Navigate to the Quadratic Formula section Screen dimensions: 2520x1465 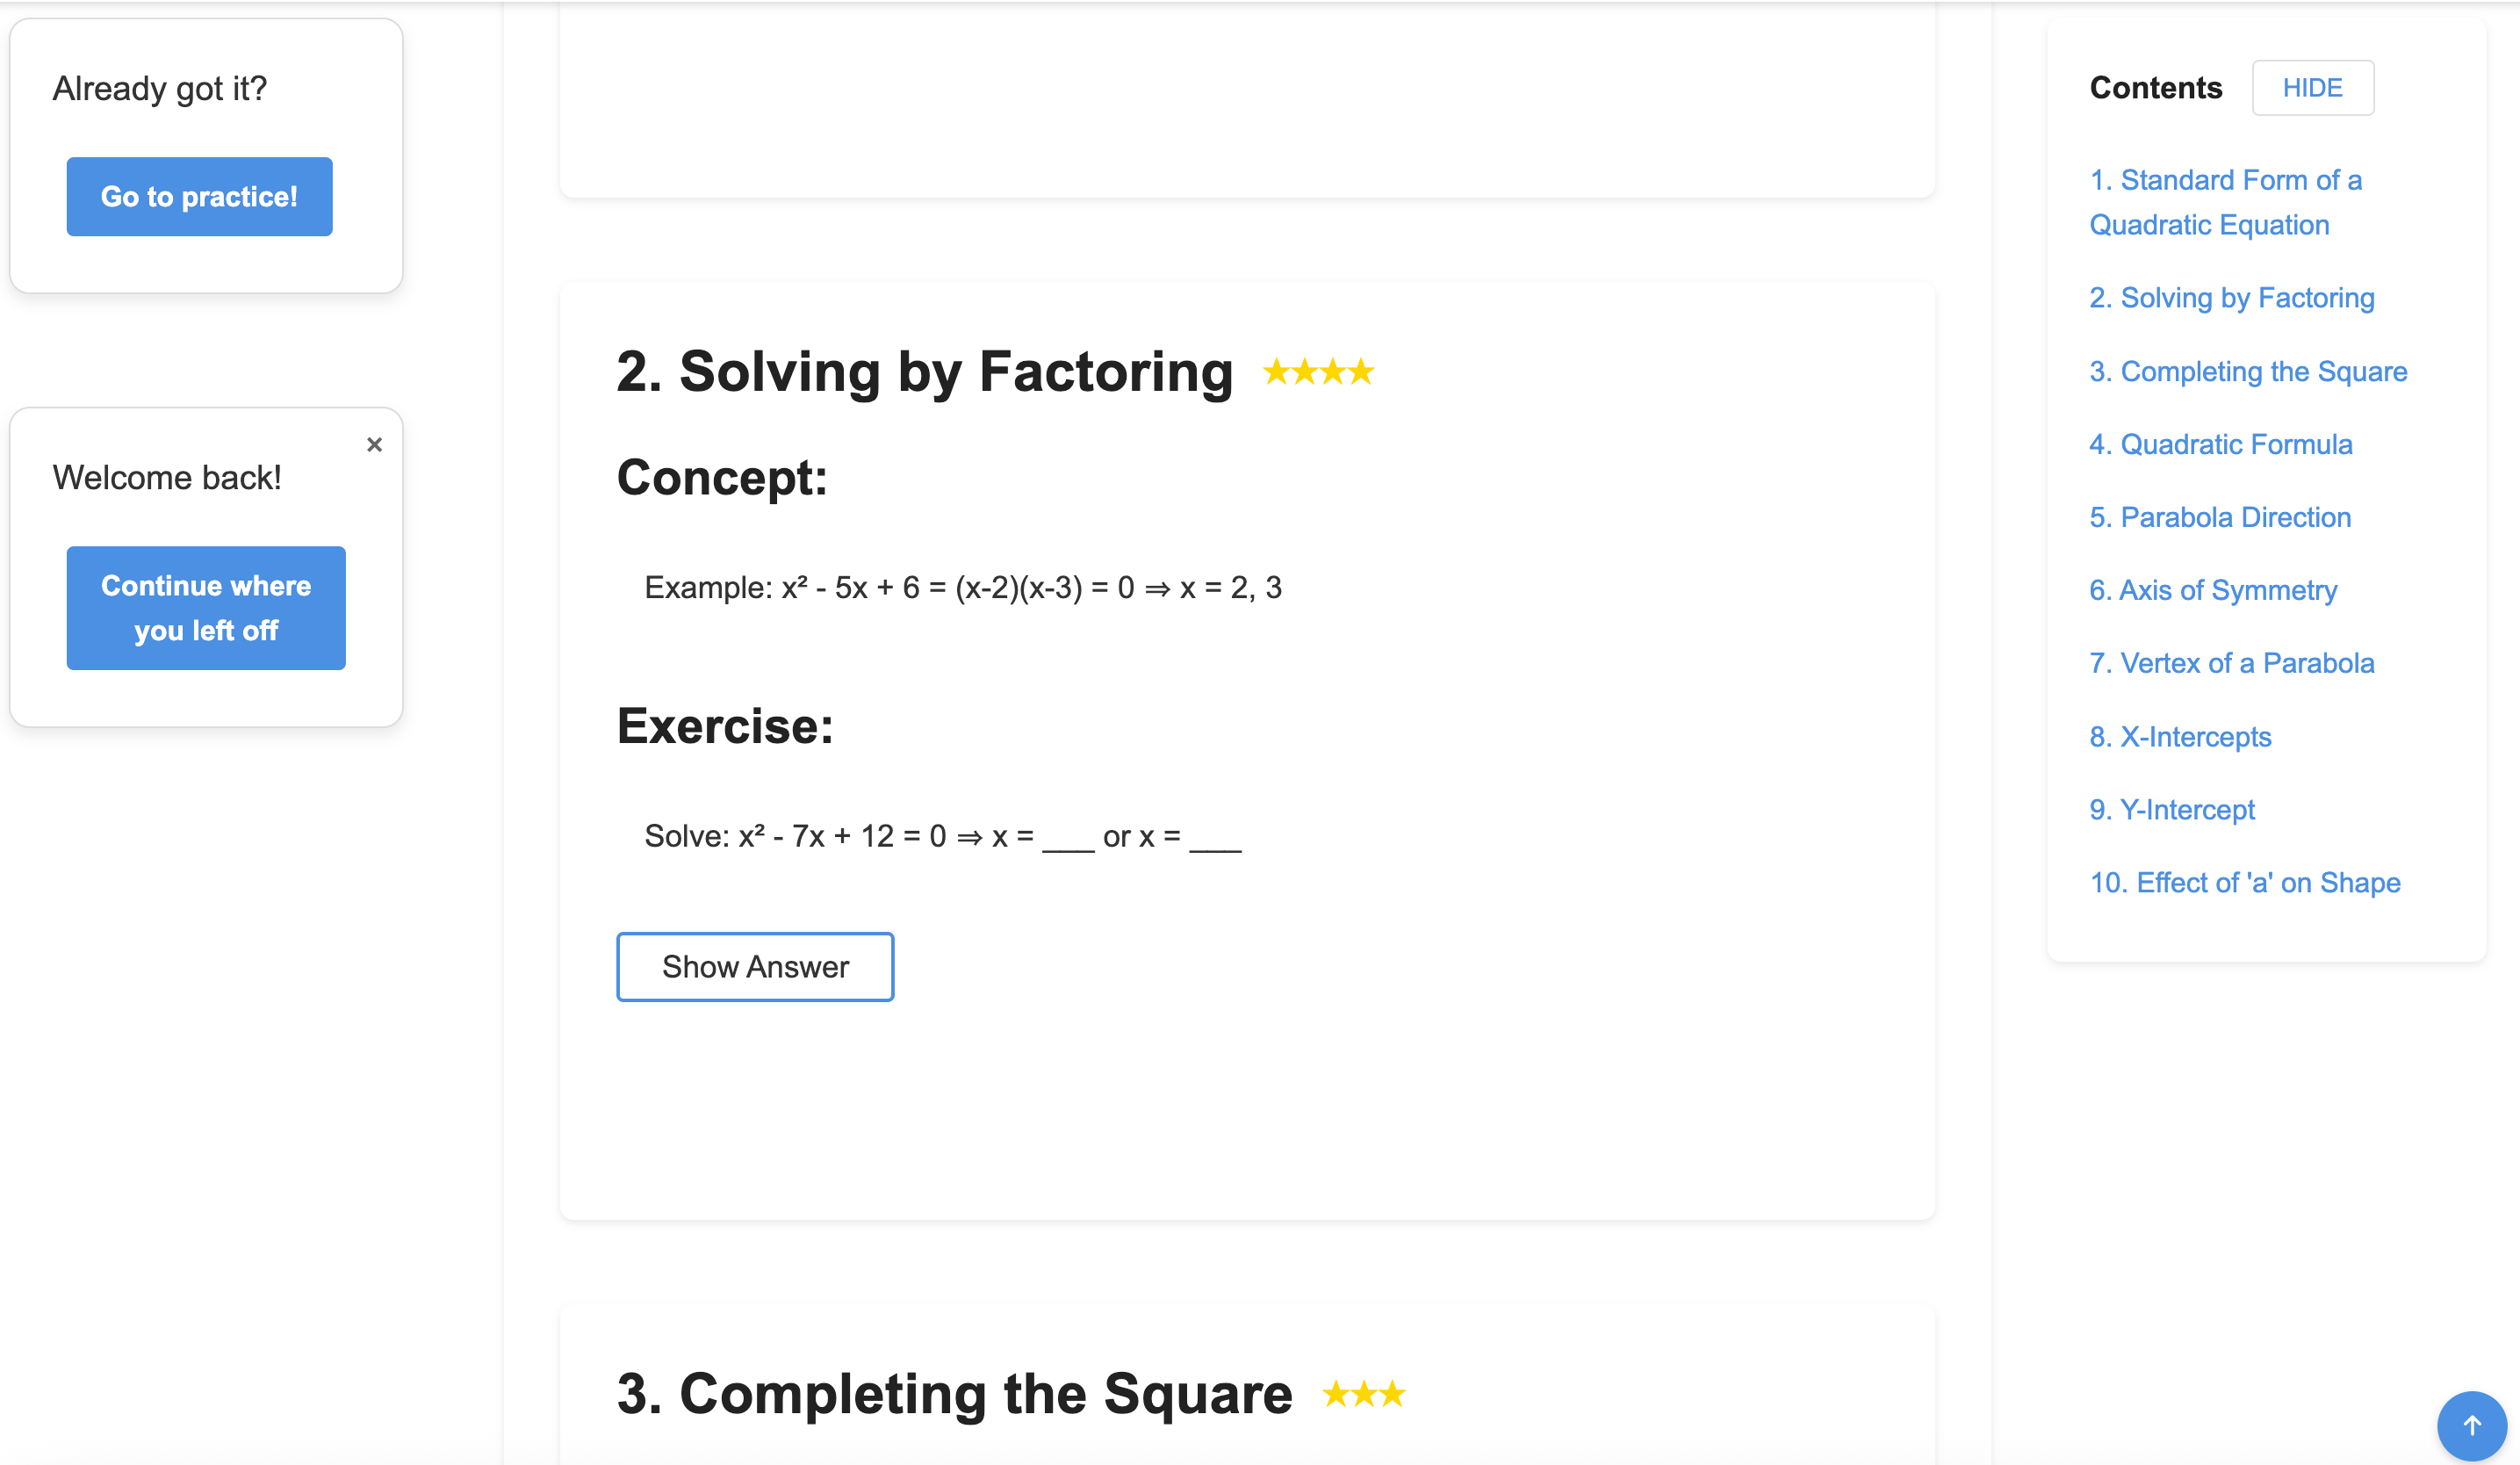click(x=2220, y=445)
